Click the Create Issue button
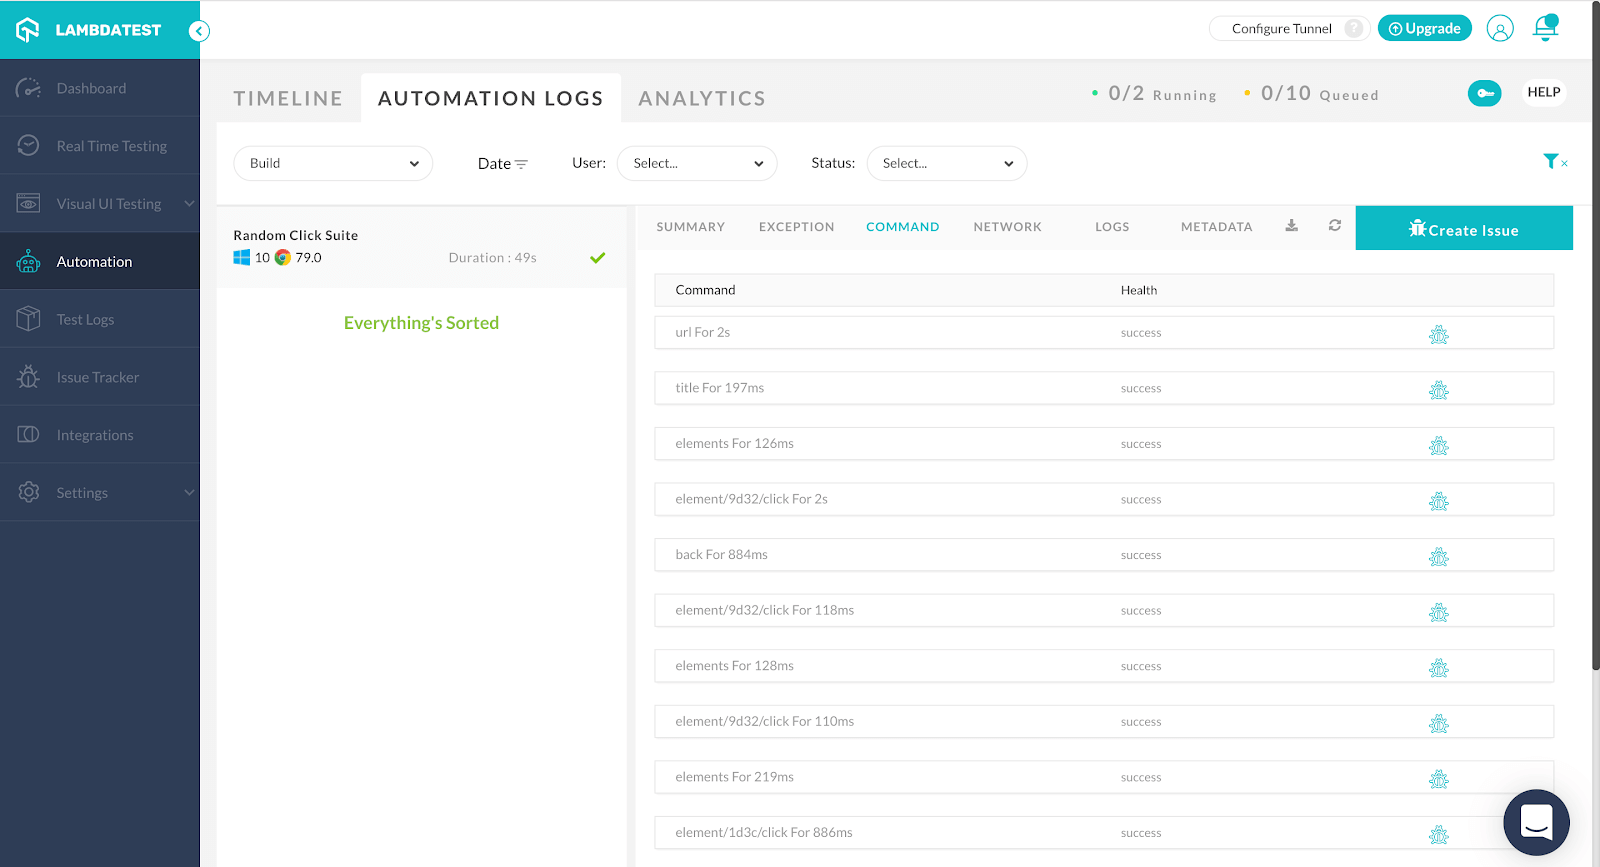 [x=1463, y=229]
